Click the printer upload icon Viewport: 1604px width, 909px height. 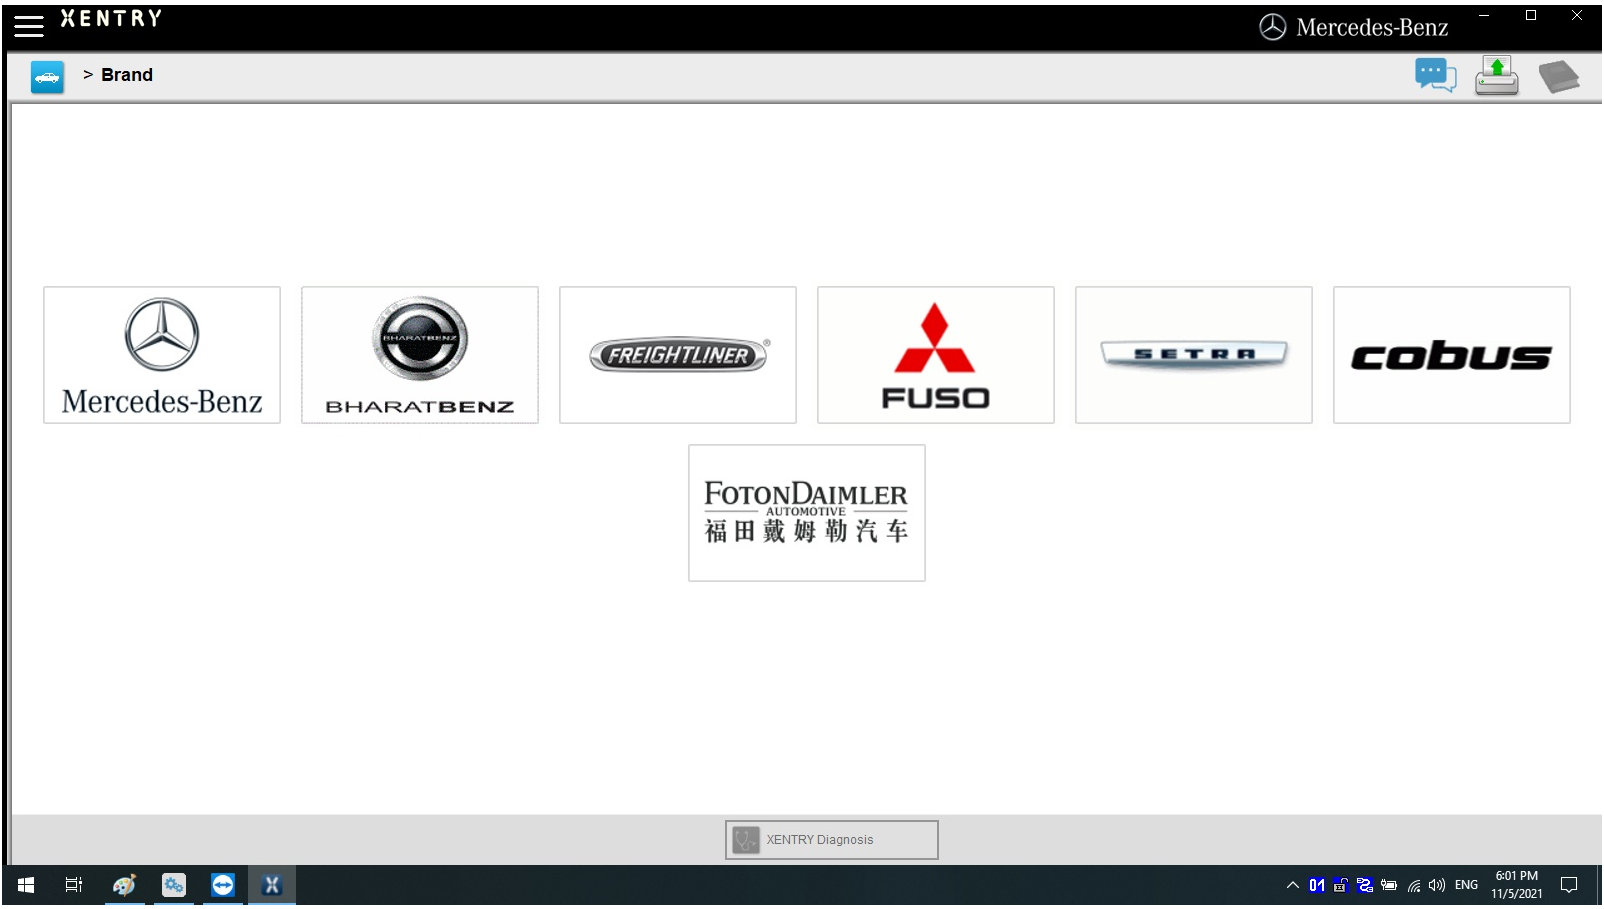click(1496, 76)
